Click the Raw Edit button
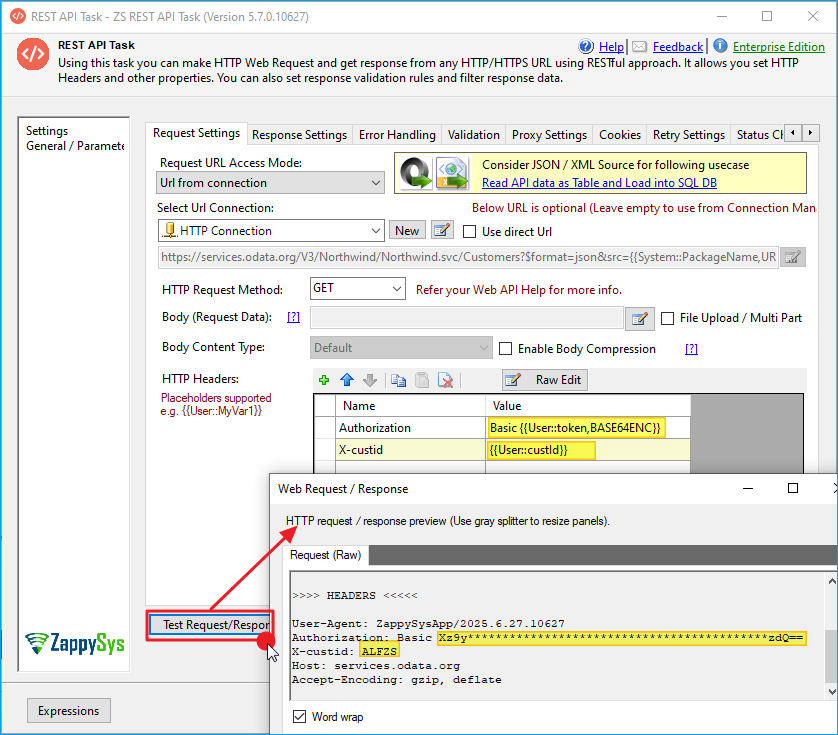 (x=545, y=380)
